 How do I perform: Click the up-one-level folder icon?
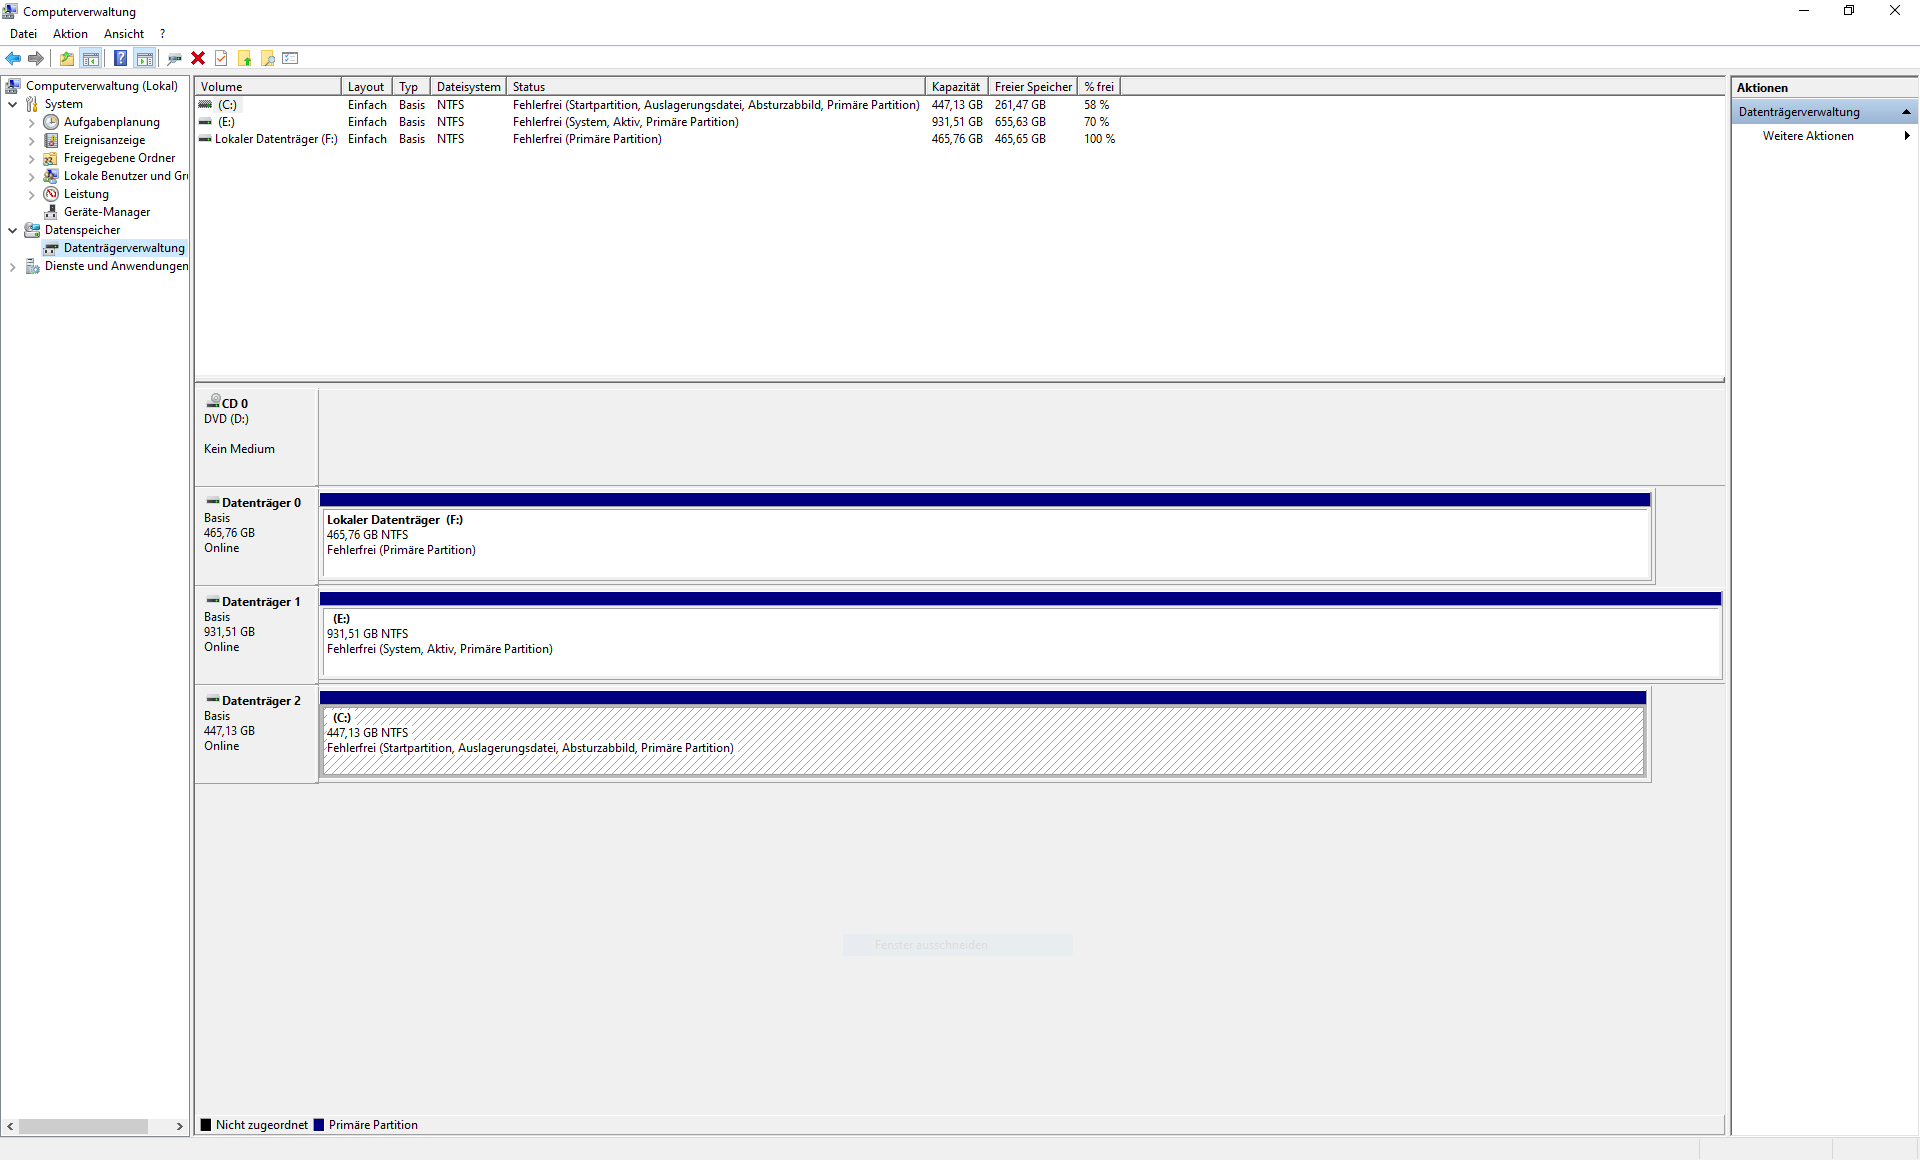66,58
